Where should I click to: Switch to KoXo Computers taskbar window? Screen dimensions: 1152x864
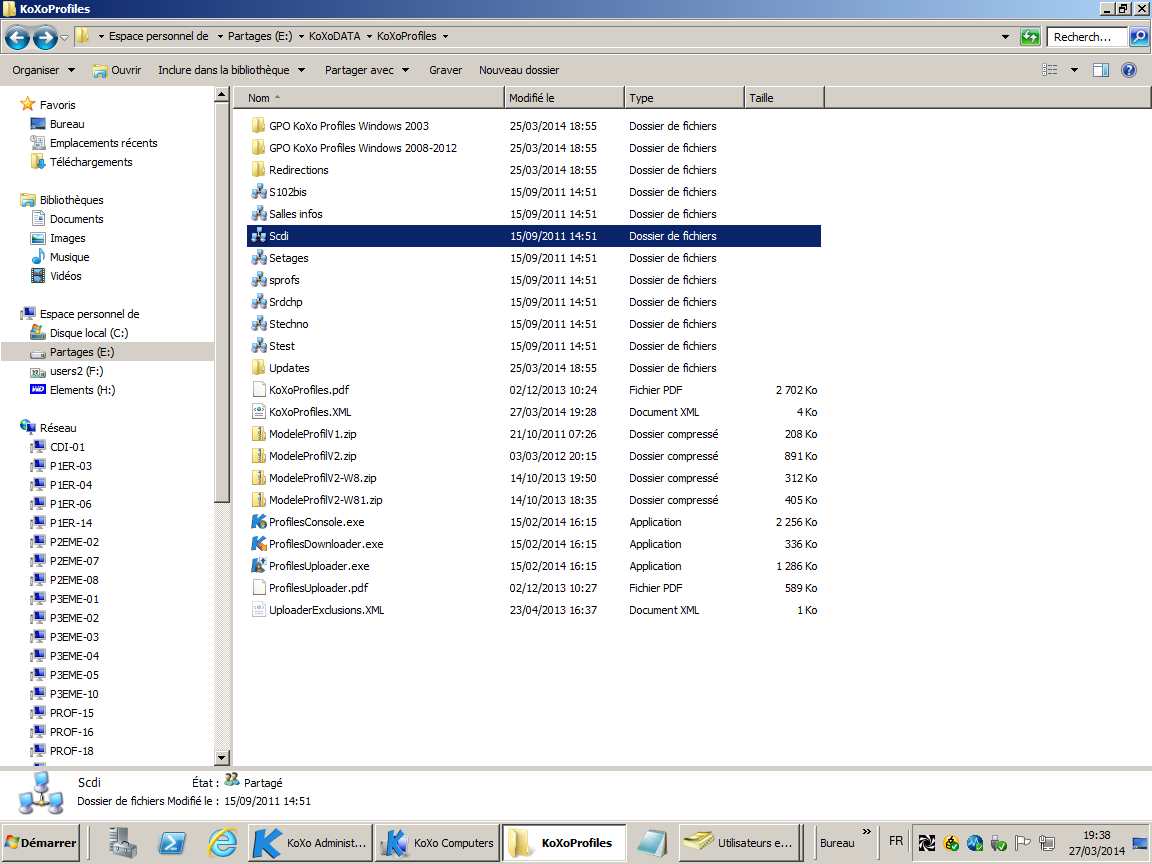pyautogui.click(x=438, y=843)
